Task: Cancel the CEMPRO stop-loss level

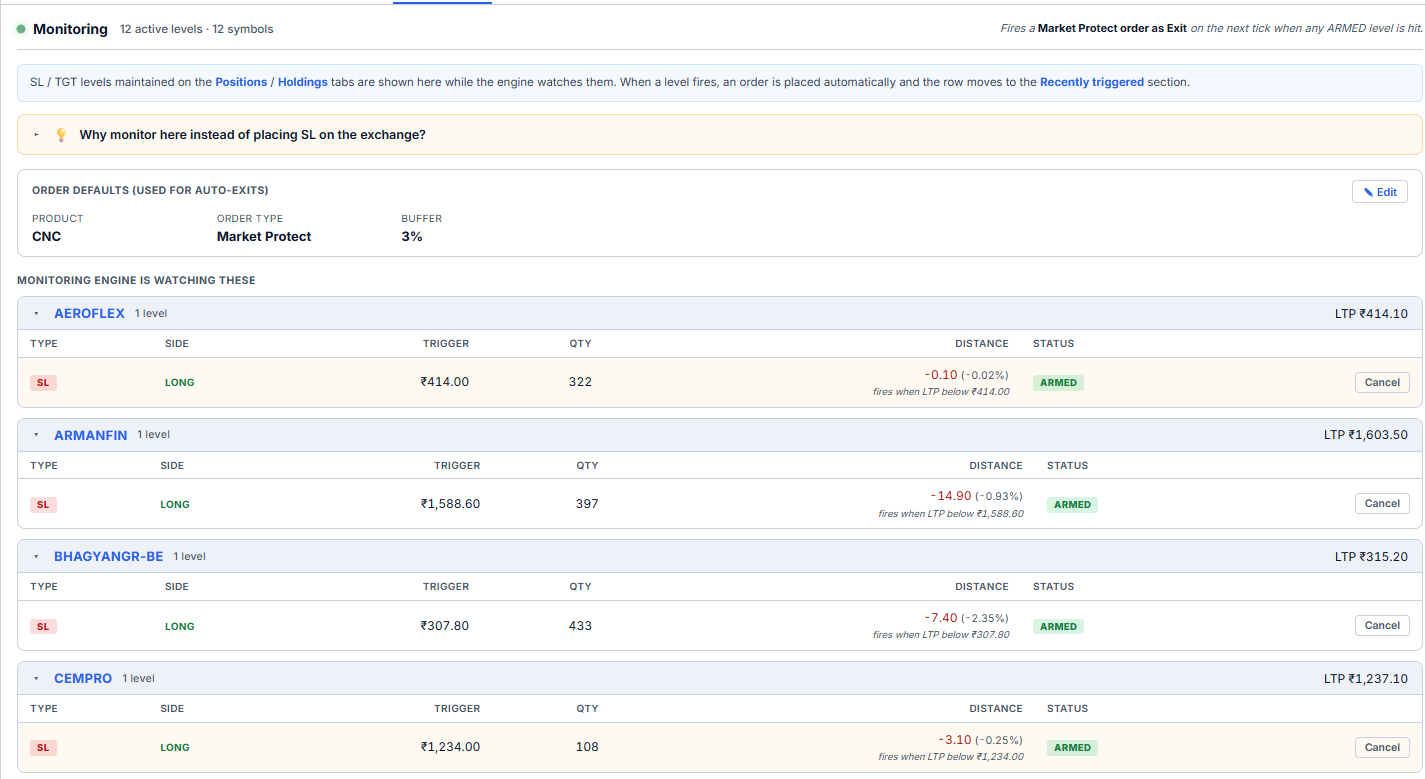Action: pyautogui.click(x=1382, y=747)
